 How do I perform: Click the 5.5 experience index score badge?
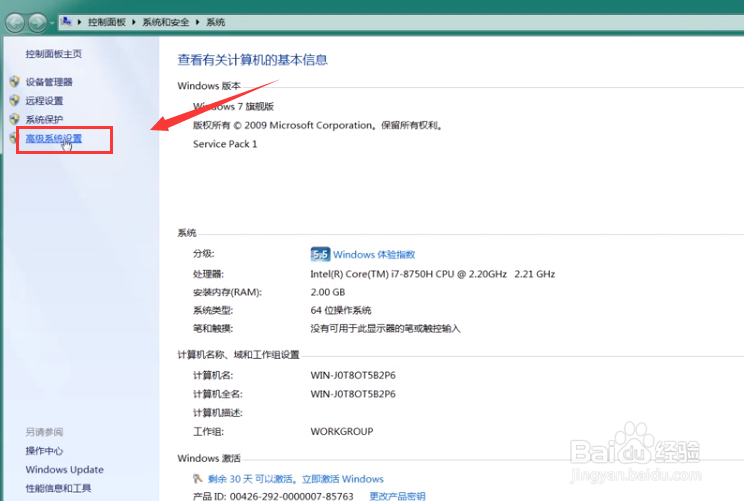tap(320, 254)
